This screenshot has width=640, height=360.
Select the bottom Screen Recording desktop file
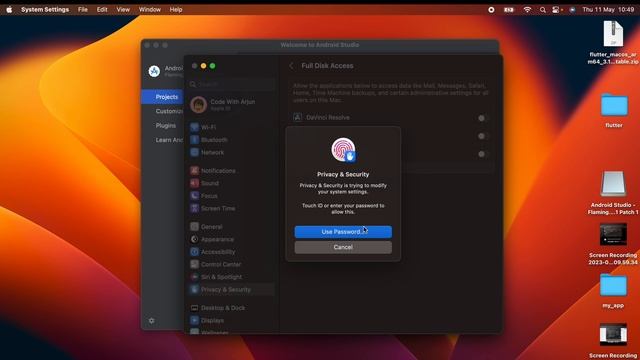(x=613, y=341)
